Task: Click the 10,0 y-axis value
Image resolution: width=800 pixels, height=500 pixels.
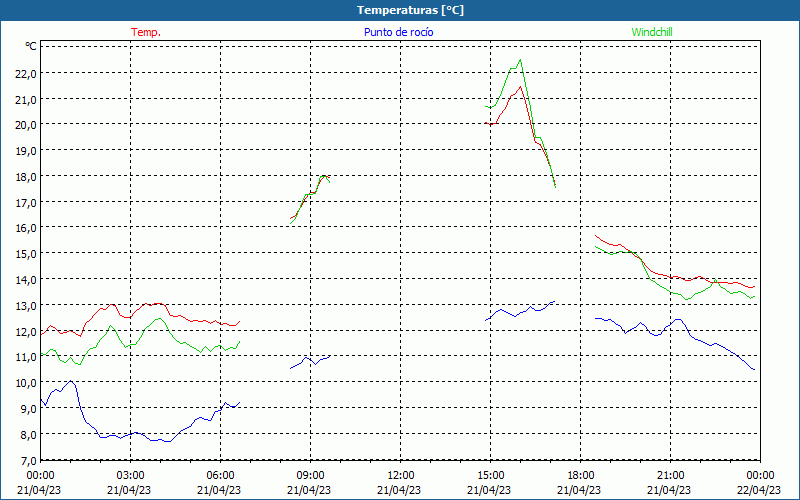Action: (x=26, y=383)
